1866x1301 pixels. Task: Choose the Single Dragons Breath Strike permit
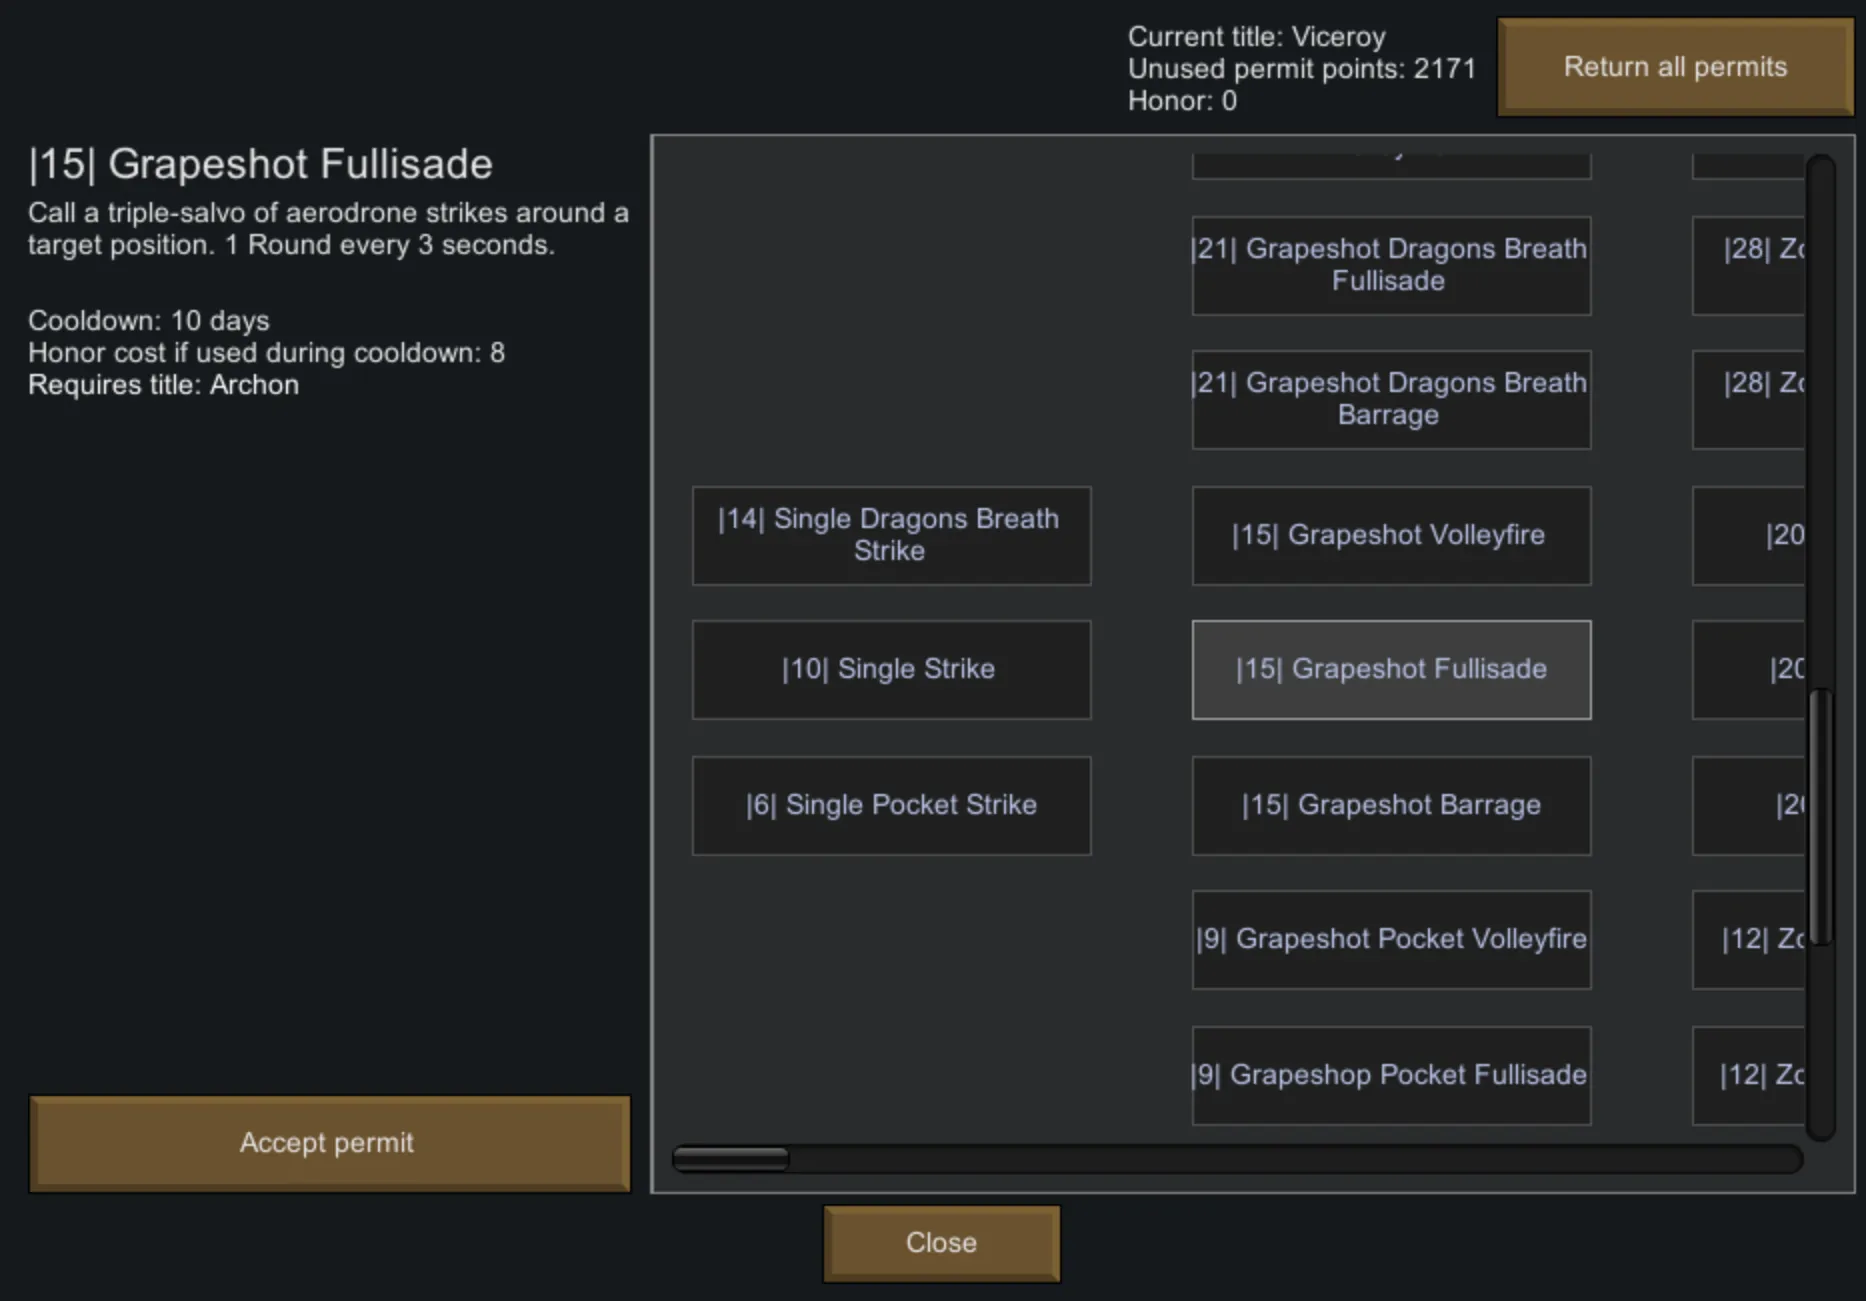coord(890,535)
